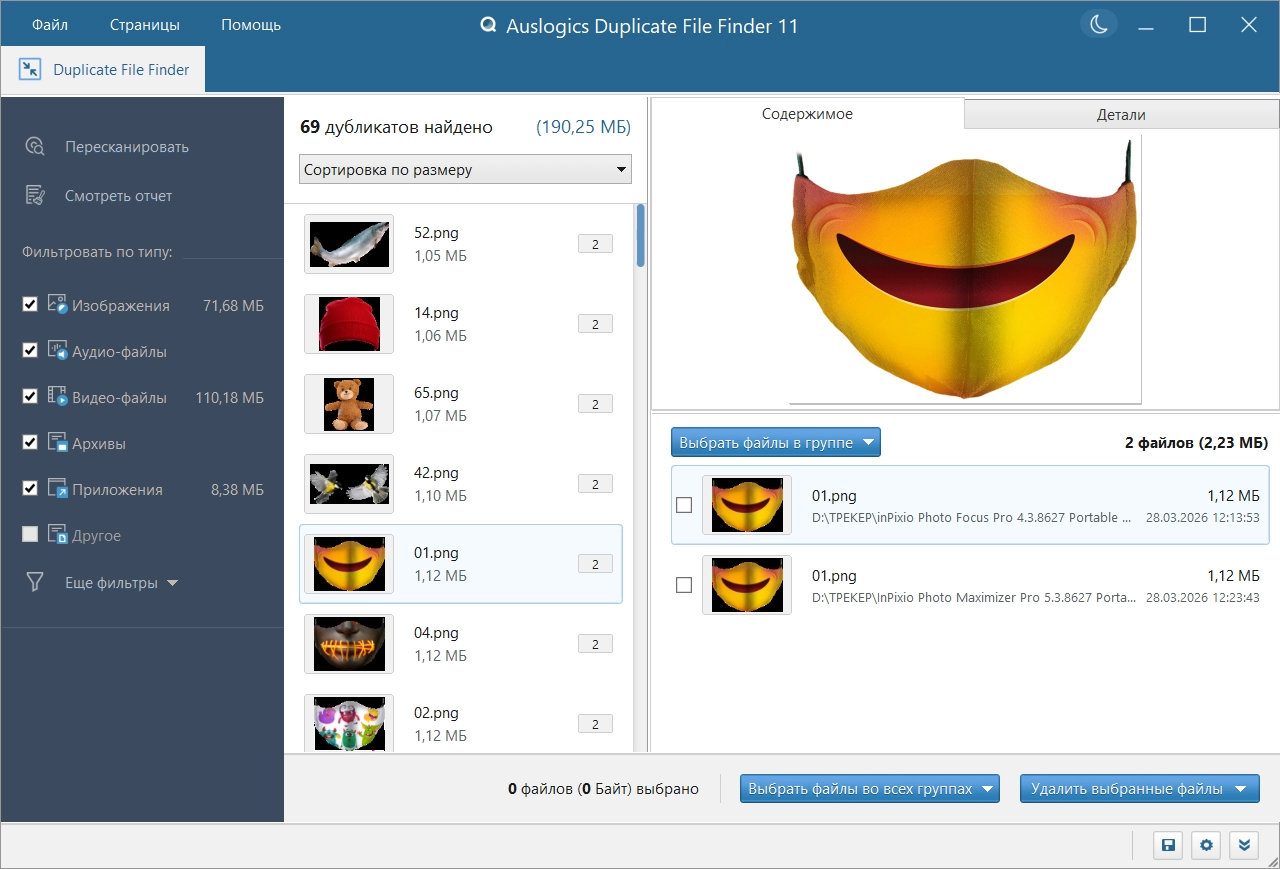Enable the Другое filter checkbox
Viewport: 1280px width, 869px height.
30,535
